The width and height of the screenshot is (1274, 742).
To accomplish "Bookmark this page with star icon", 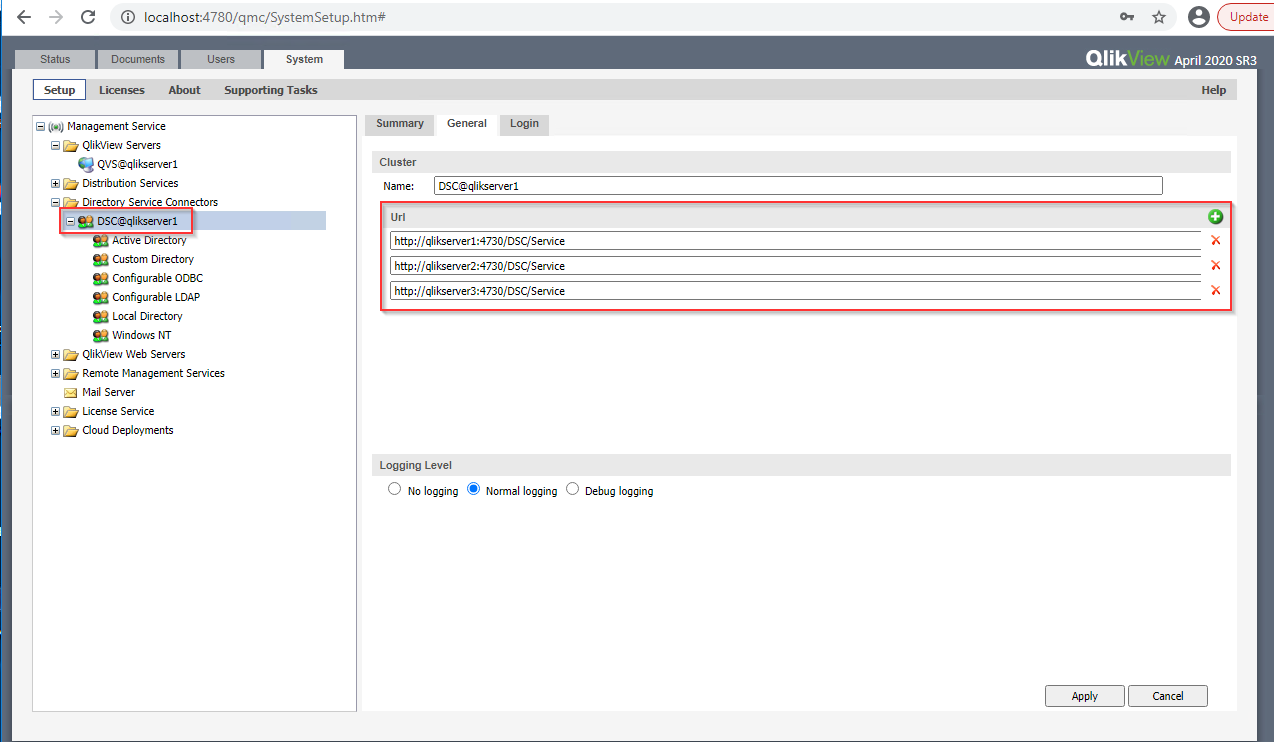I will point(1159,17).
